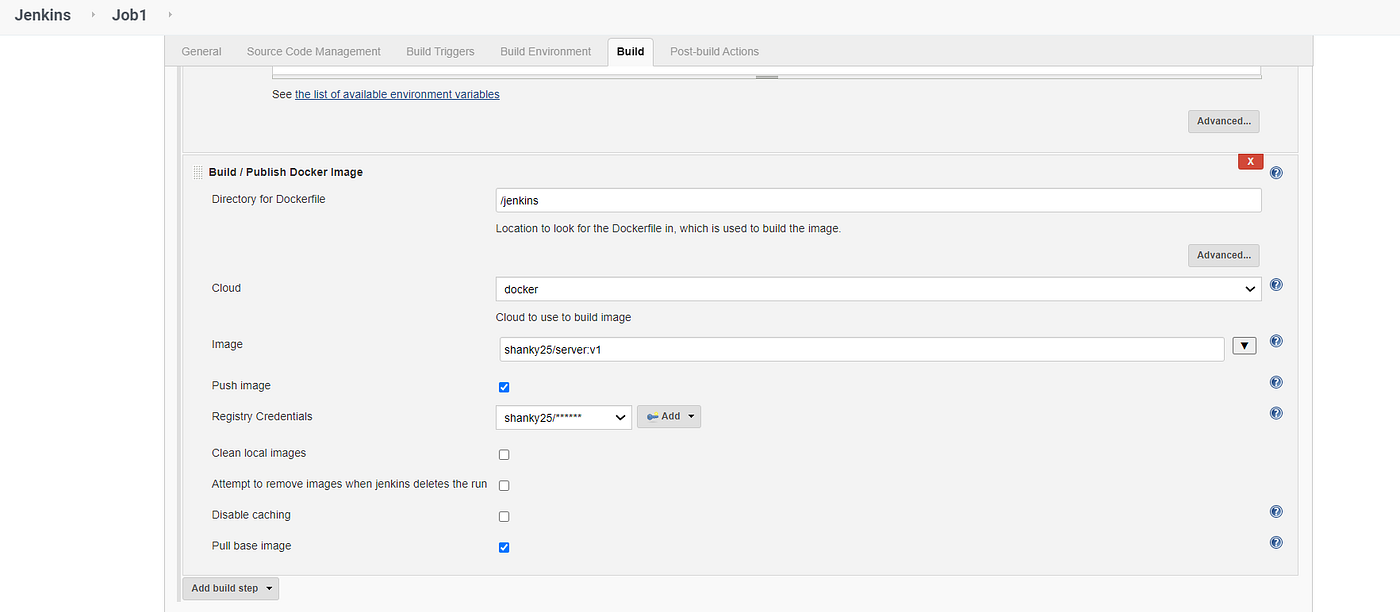Grab the drag handle beside Build / Publish Docker Image

coord(197,171)
